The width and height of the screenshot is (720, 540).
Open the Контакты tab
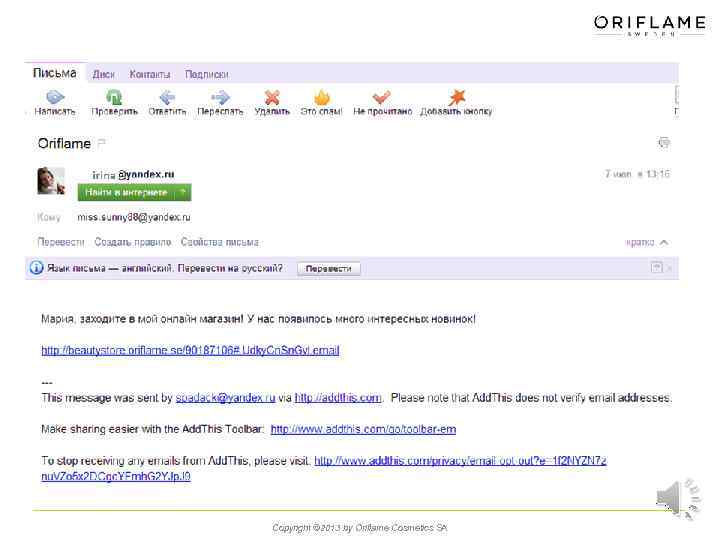pos(150,74)
